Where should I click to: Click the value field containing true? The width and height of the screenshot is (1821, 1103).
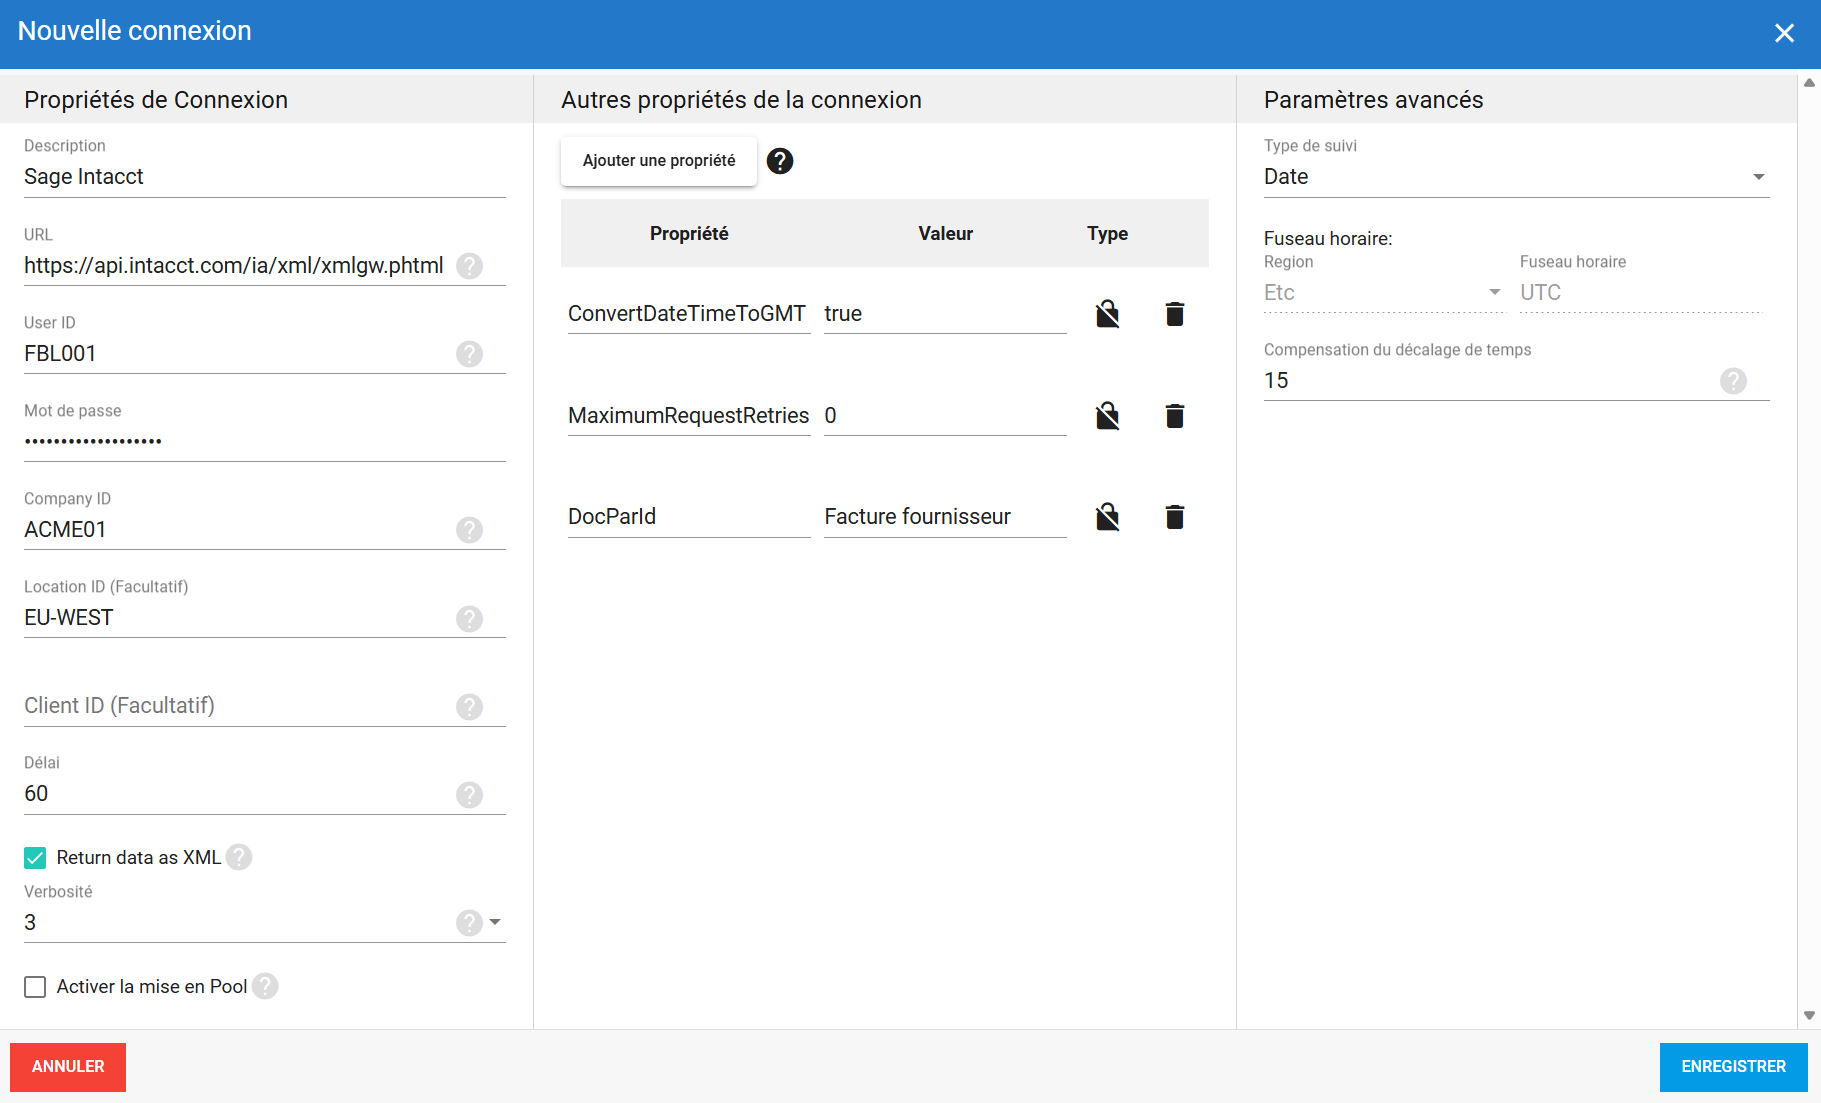click(945, 314)
